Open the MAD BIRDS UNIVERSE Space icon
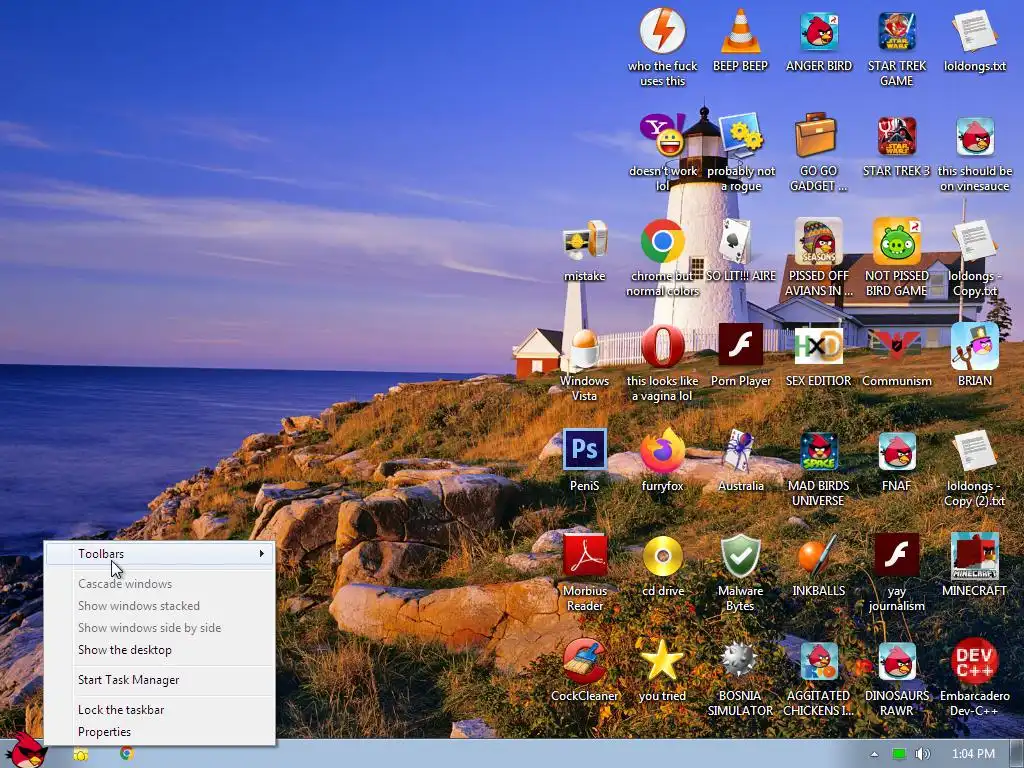The image size is (1024, 768). 819,452
